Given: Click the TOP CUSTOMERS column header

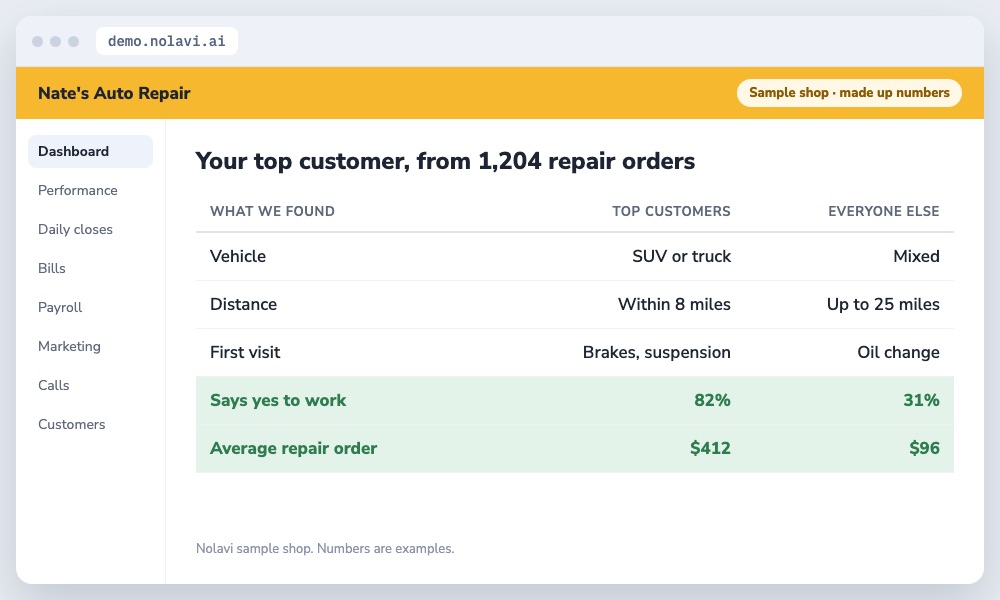Looking at the screenshot, I should [672, 211].
